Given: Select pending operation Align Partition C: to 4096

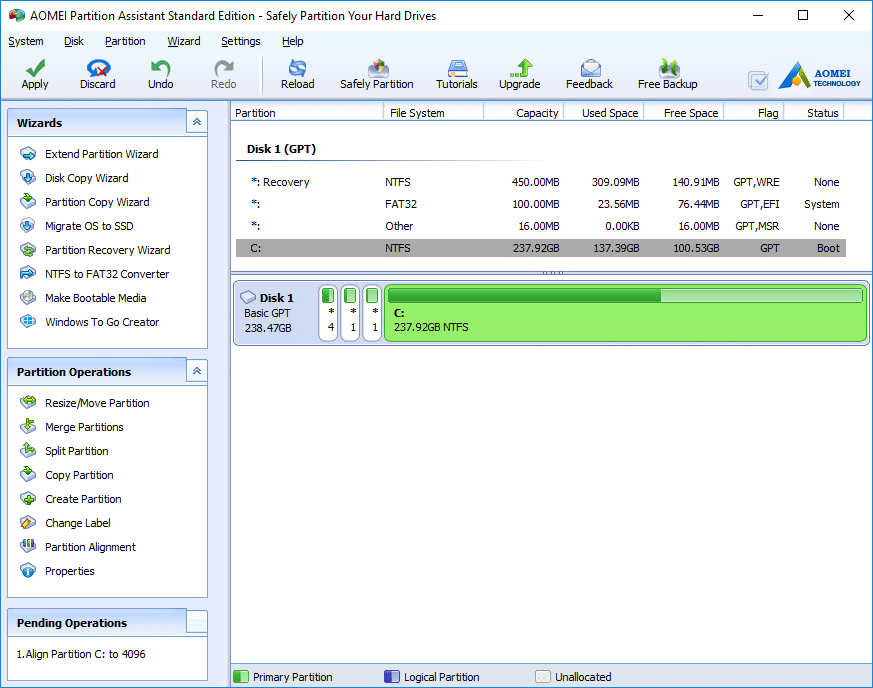Looking at the screenshot, I should pos(81,654).
